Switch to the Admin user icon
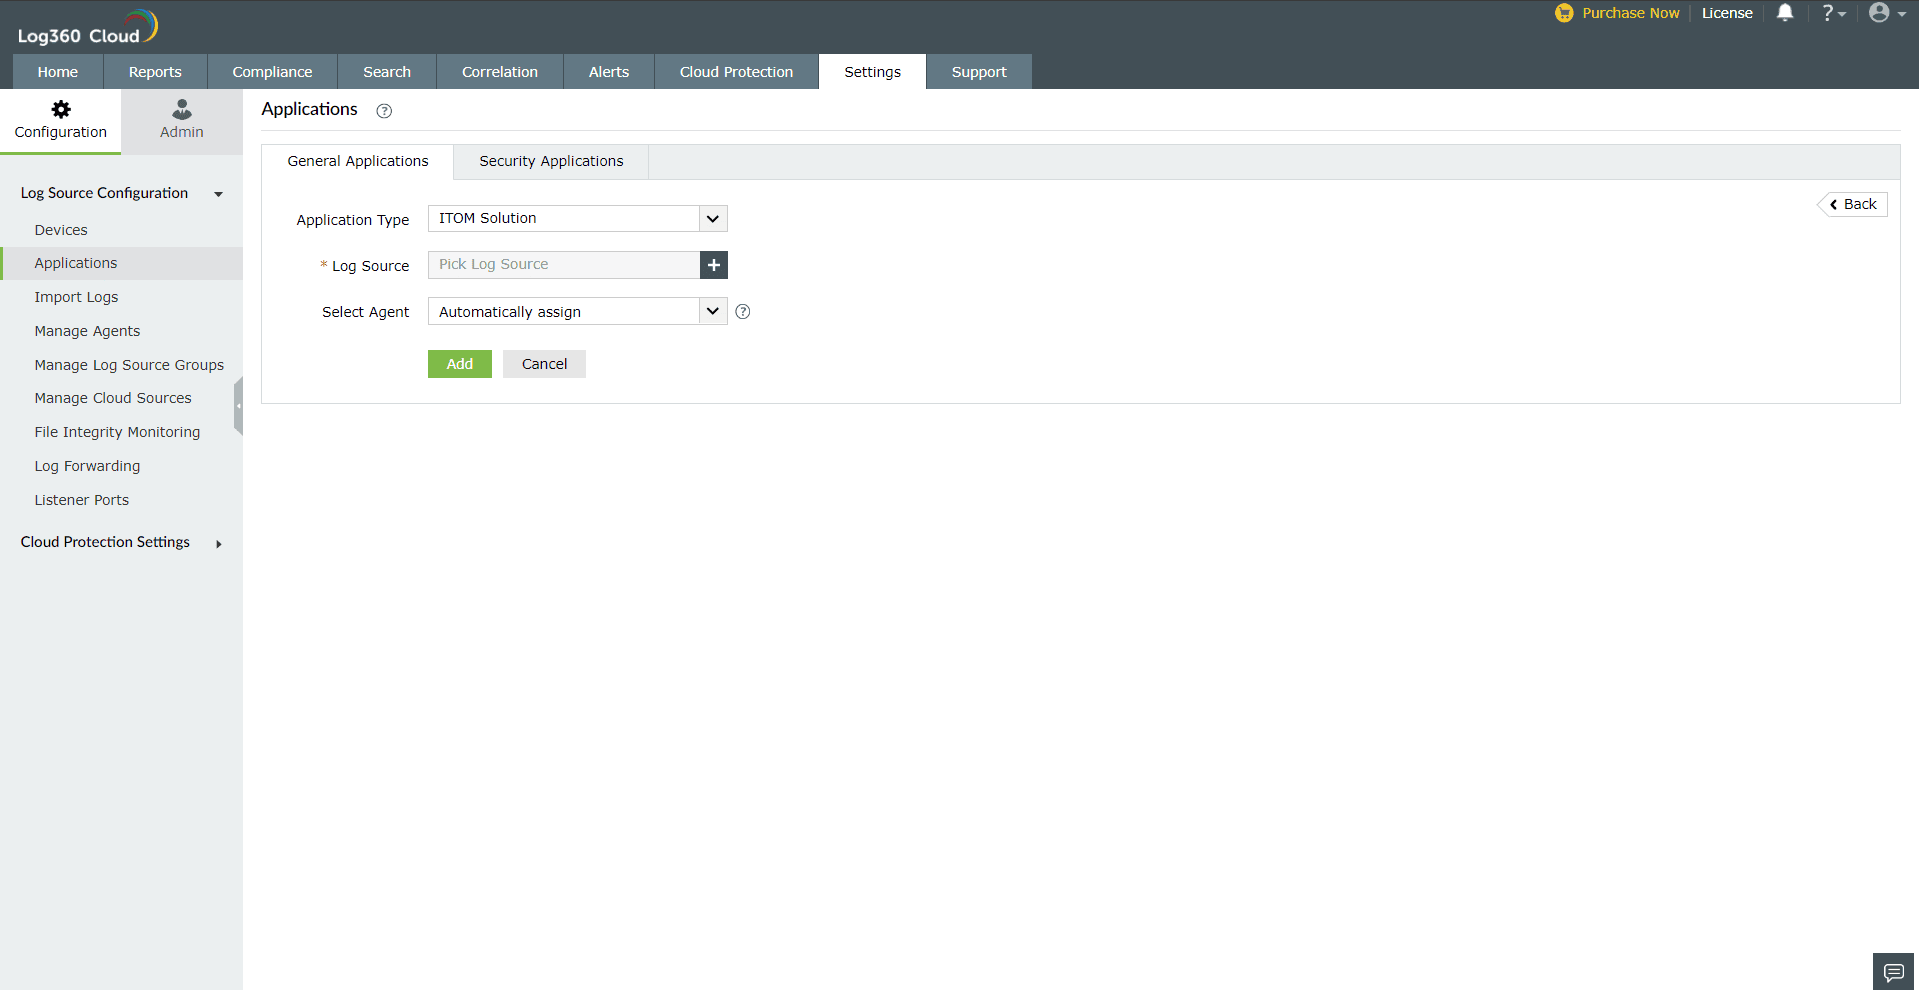The height and width of the screenshot is (990, 1919). (182, 109)
